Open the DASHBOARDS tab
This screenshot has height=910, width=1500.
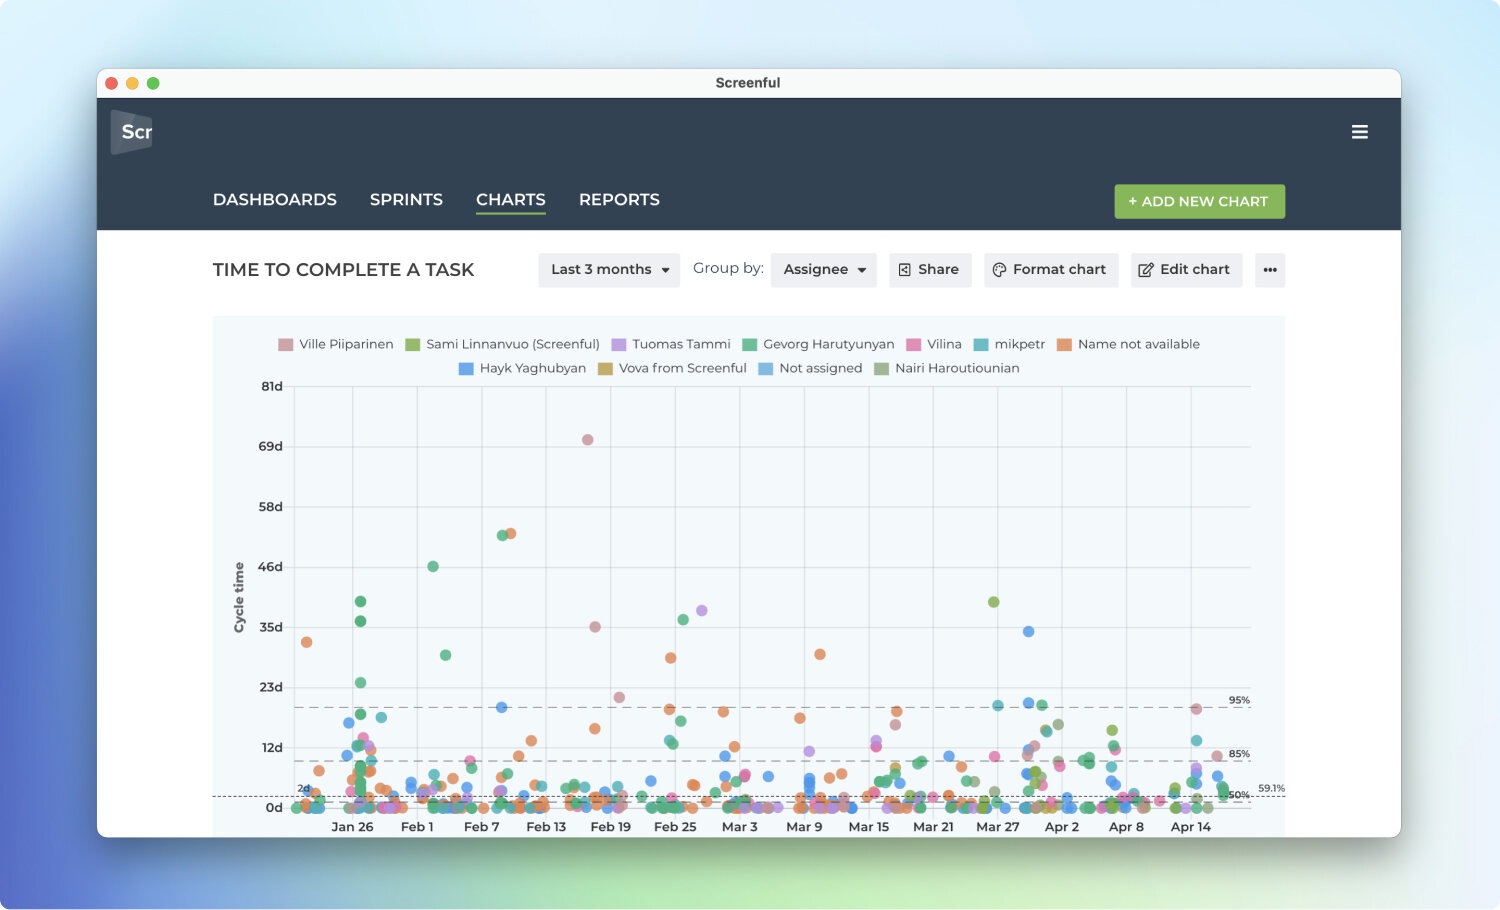275,199
